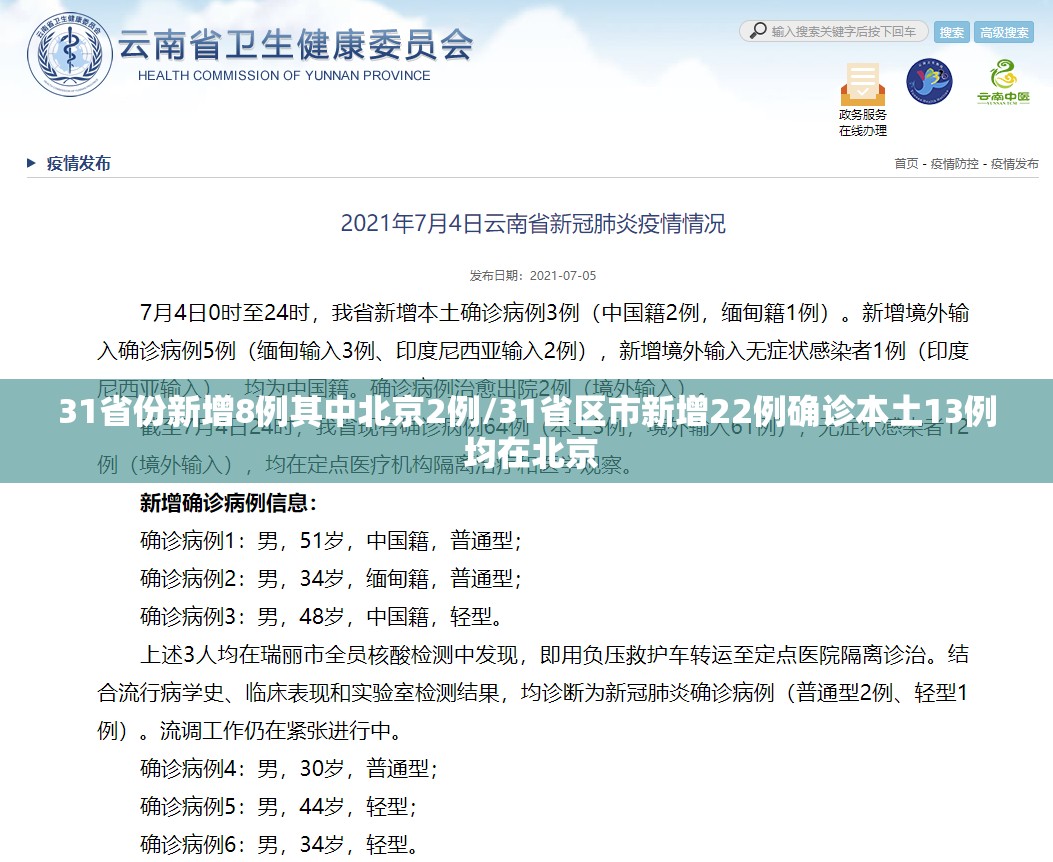Click the 新增确诊病例信息 subheading
The image size is (1053, 862).
point(228,502)
